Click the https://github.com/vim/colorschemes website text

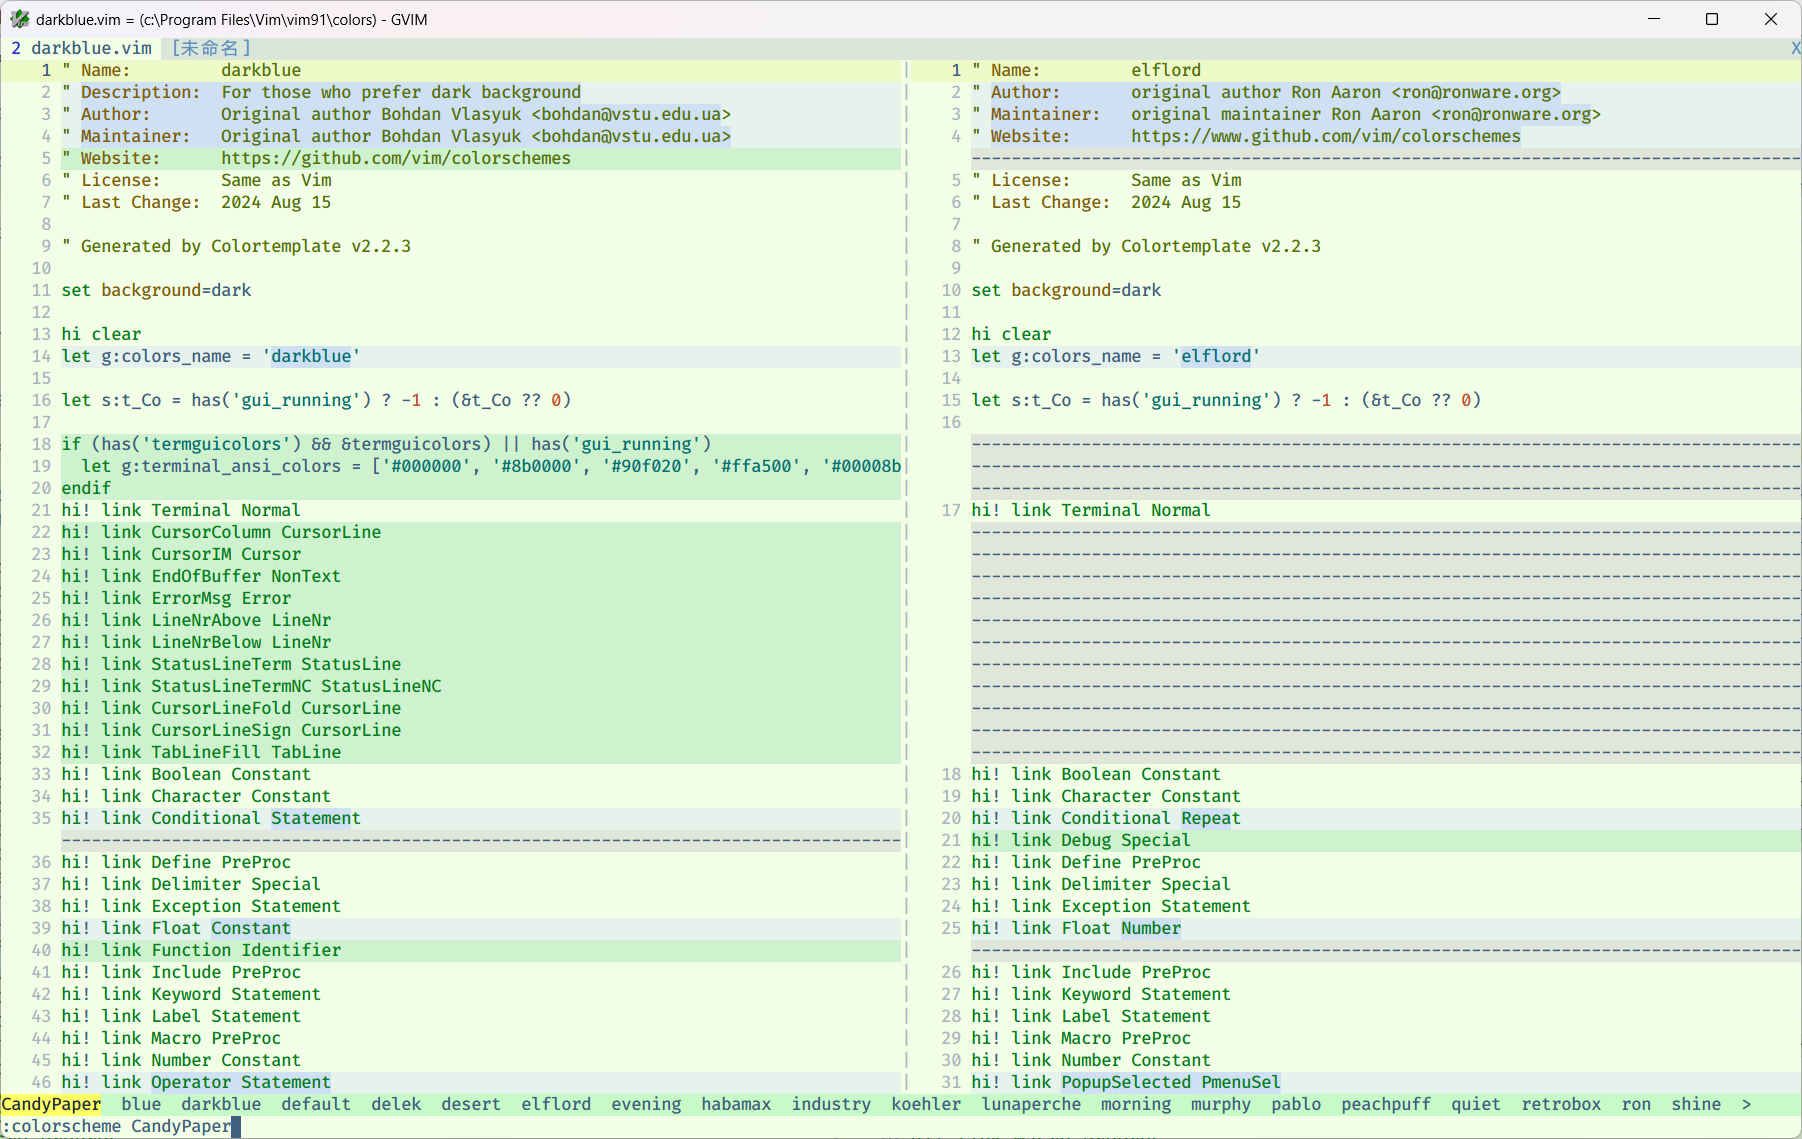396,158
